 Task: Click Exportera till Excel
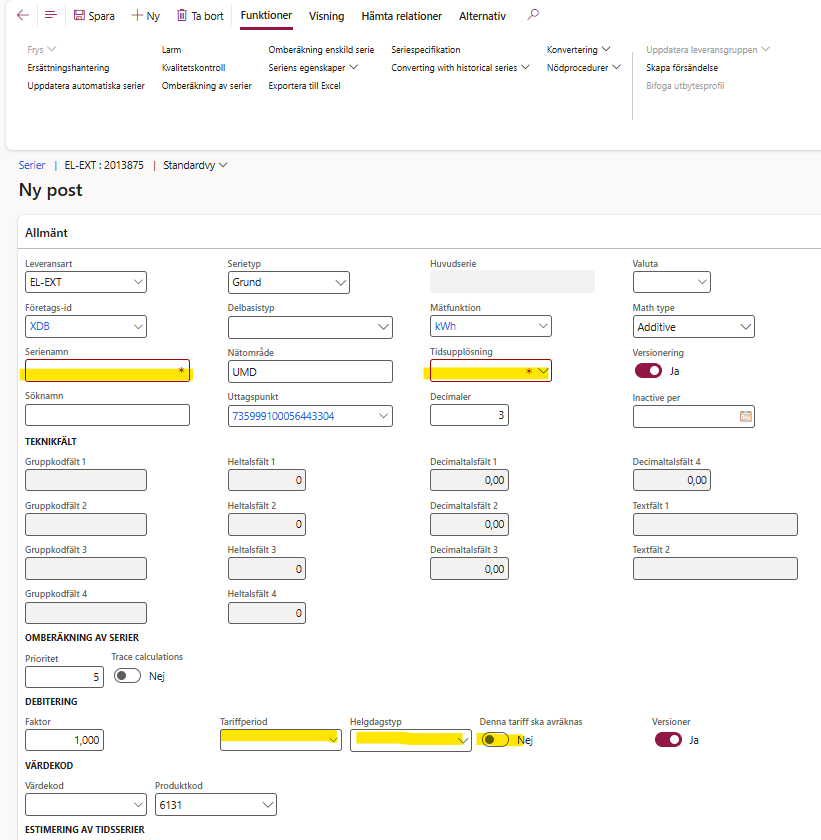click(304, 86)
